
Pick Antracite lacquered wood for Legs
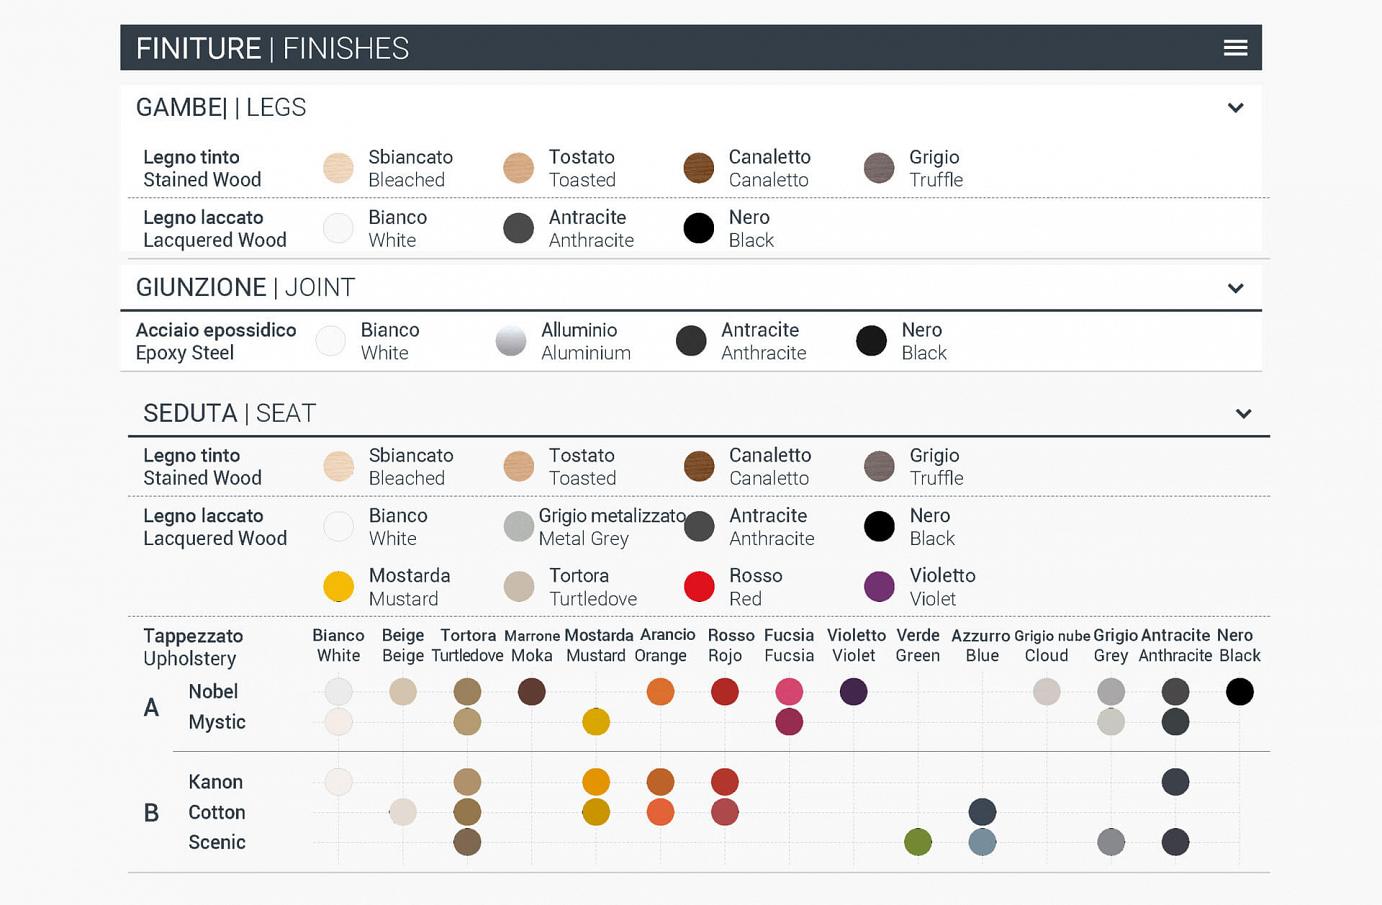click(519, 228)
